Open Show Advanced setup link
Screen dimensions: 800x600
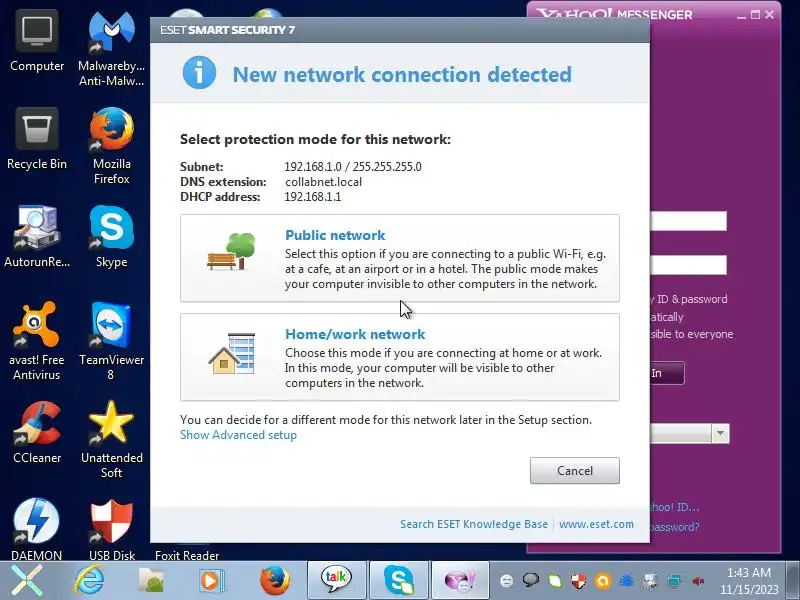(238, 435)
